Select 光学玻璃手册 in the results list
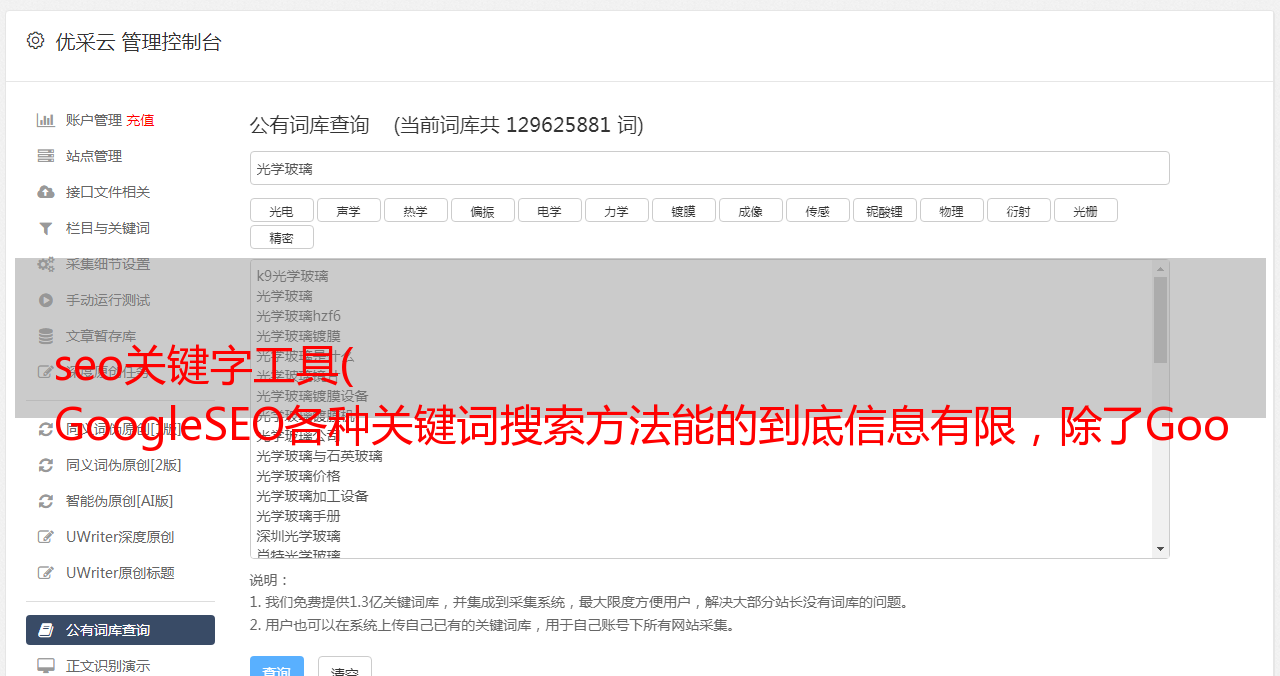Viewport: 1280px width, 676px height. pyautogui.click(x=298, y=516)
